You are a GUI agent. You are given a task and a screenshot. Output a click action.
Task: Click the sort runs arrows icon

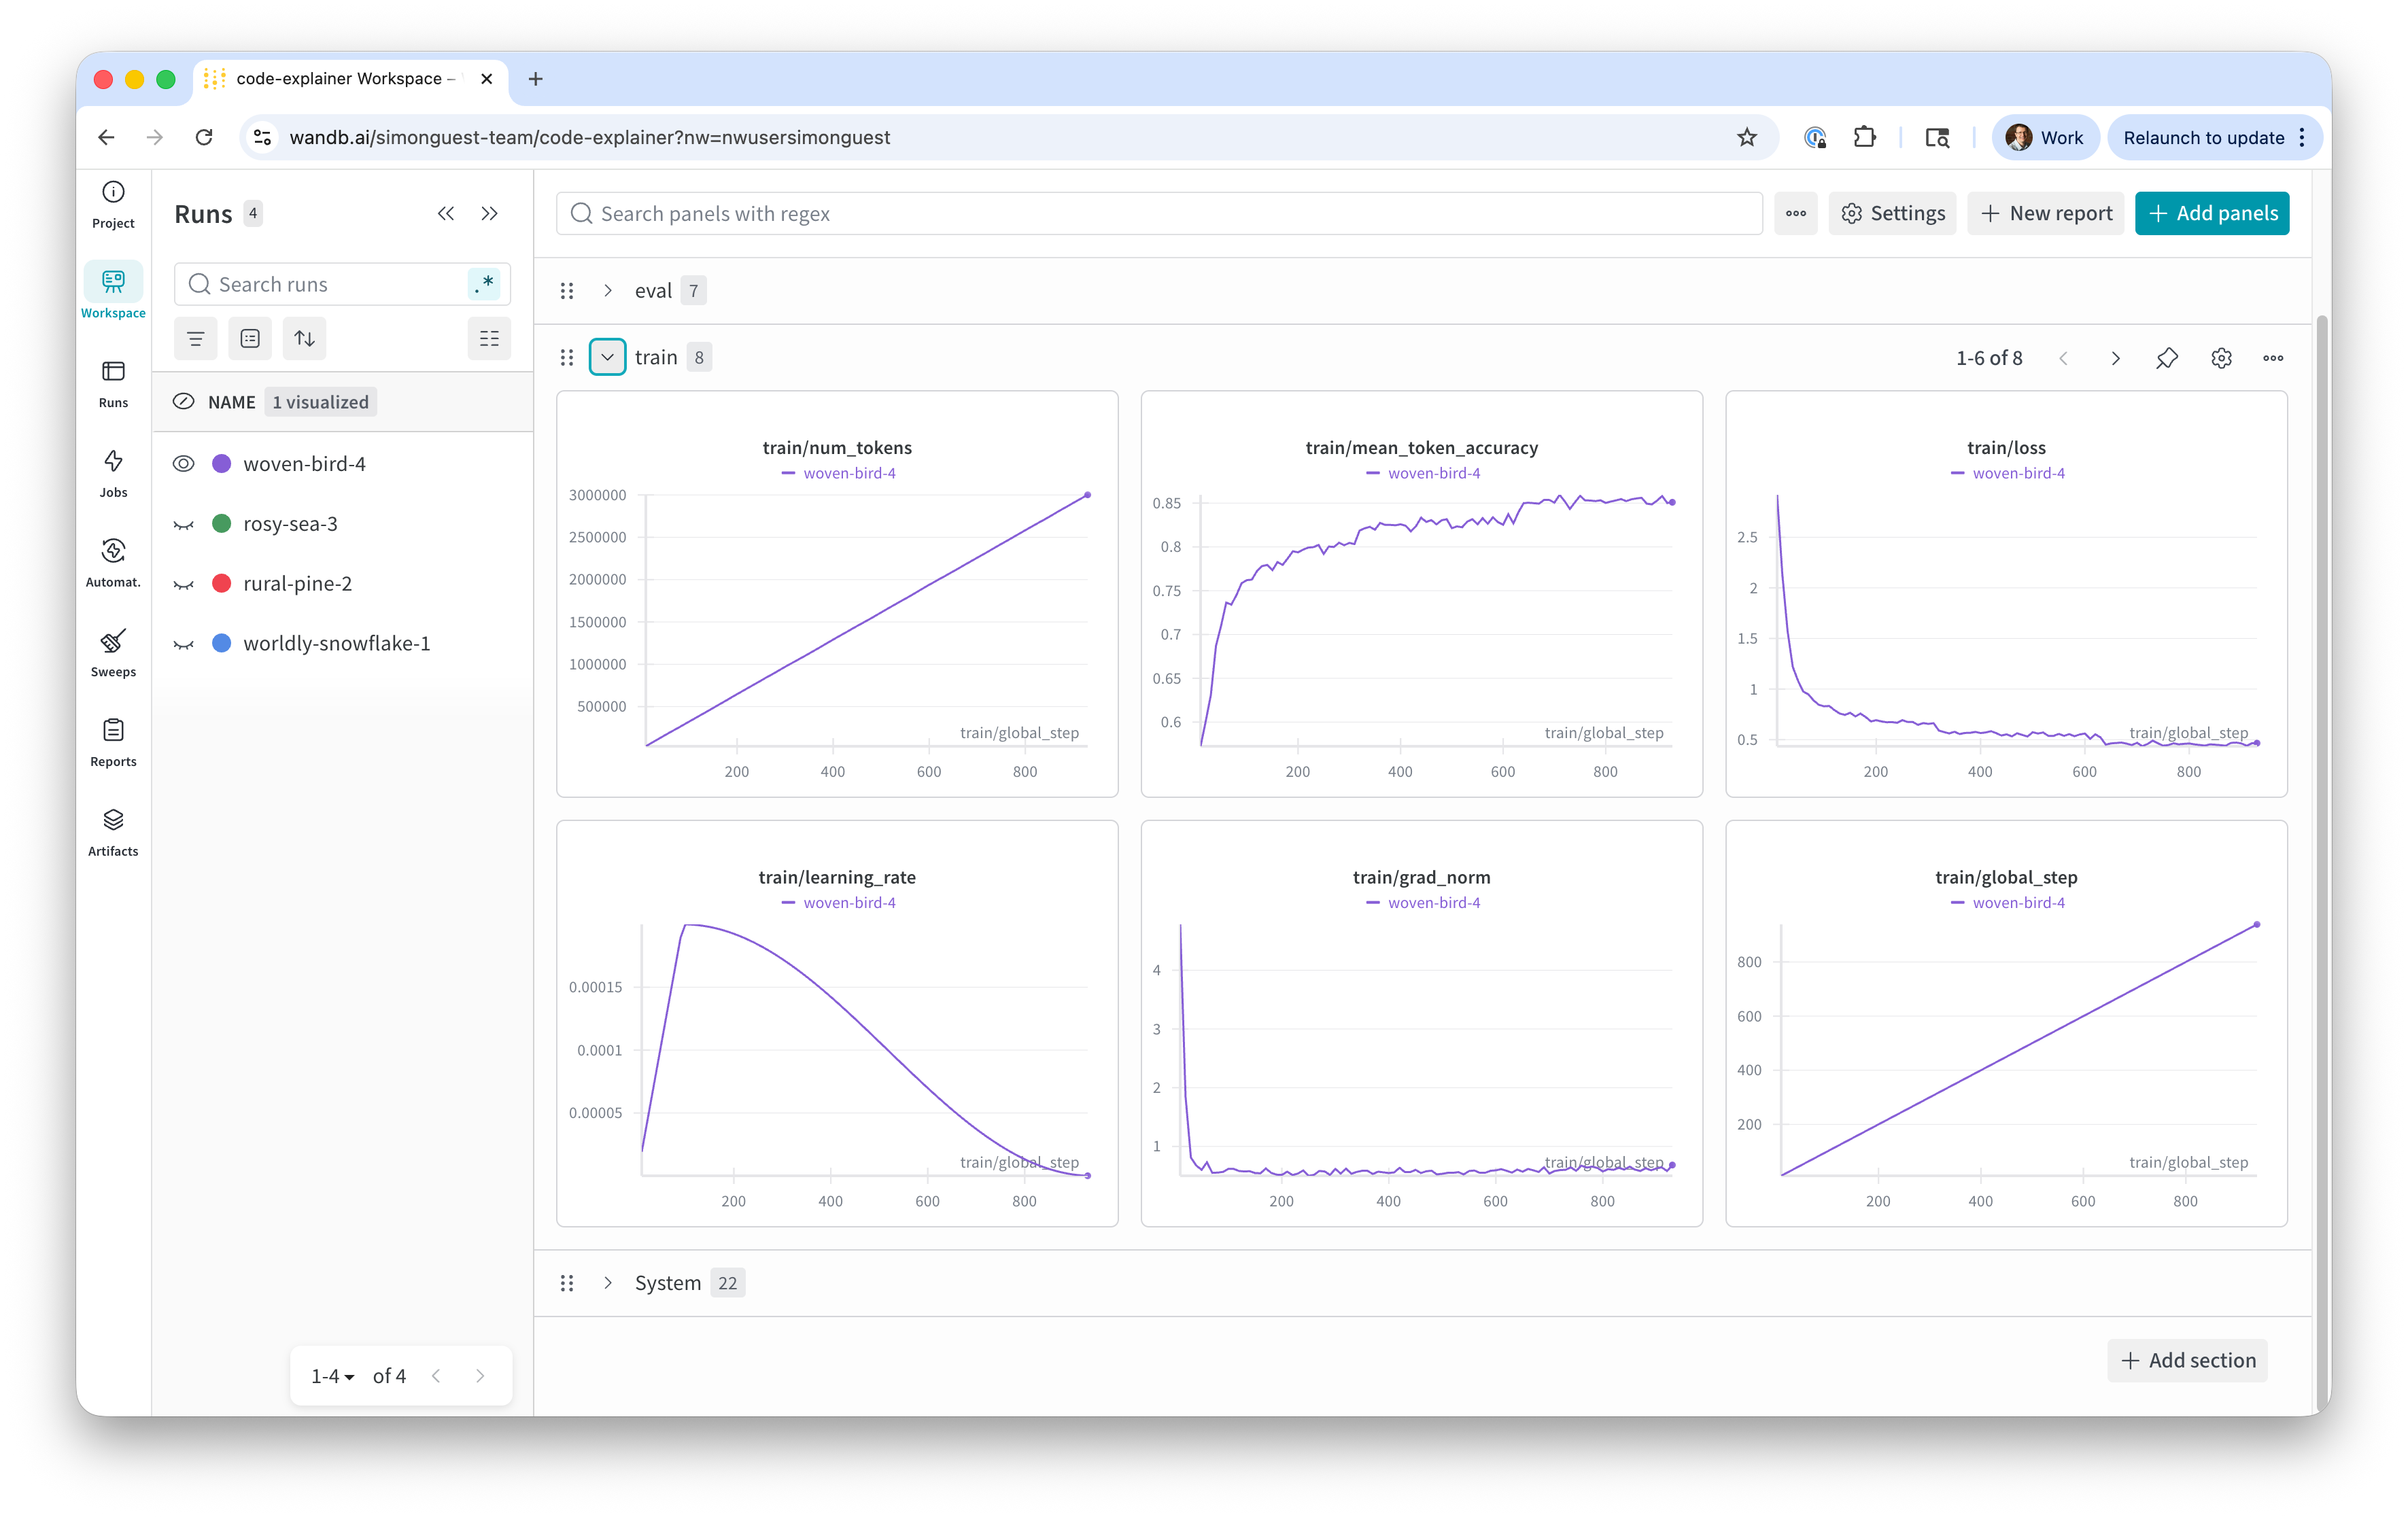(305, 338)
